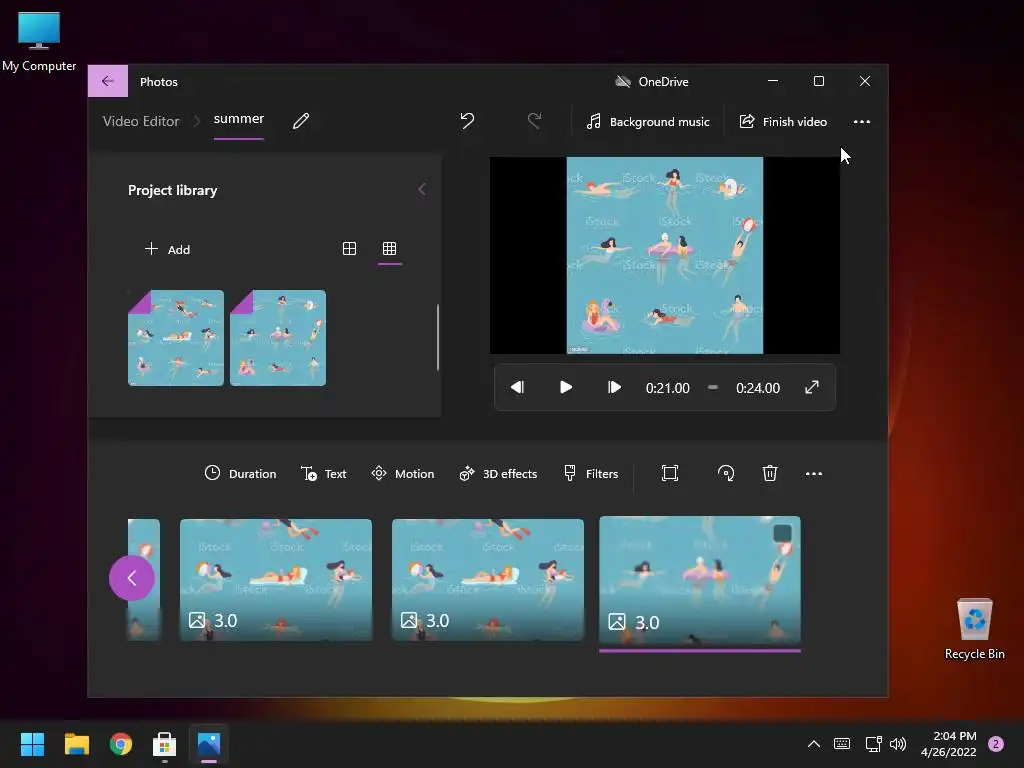This screenshot has width=1024, height=768.
Task: Open Duration settings for the clip
Action: click(240, 473)
